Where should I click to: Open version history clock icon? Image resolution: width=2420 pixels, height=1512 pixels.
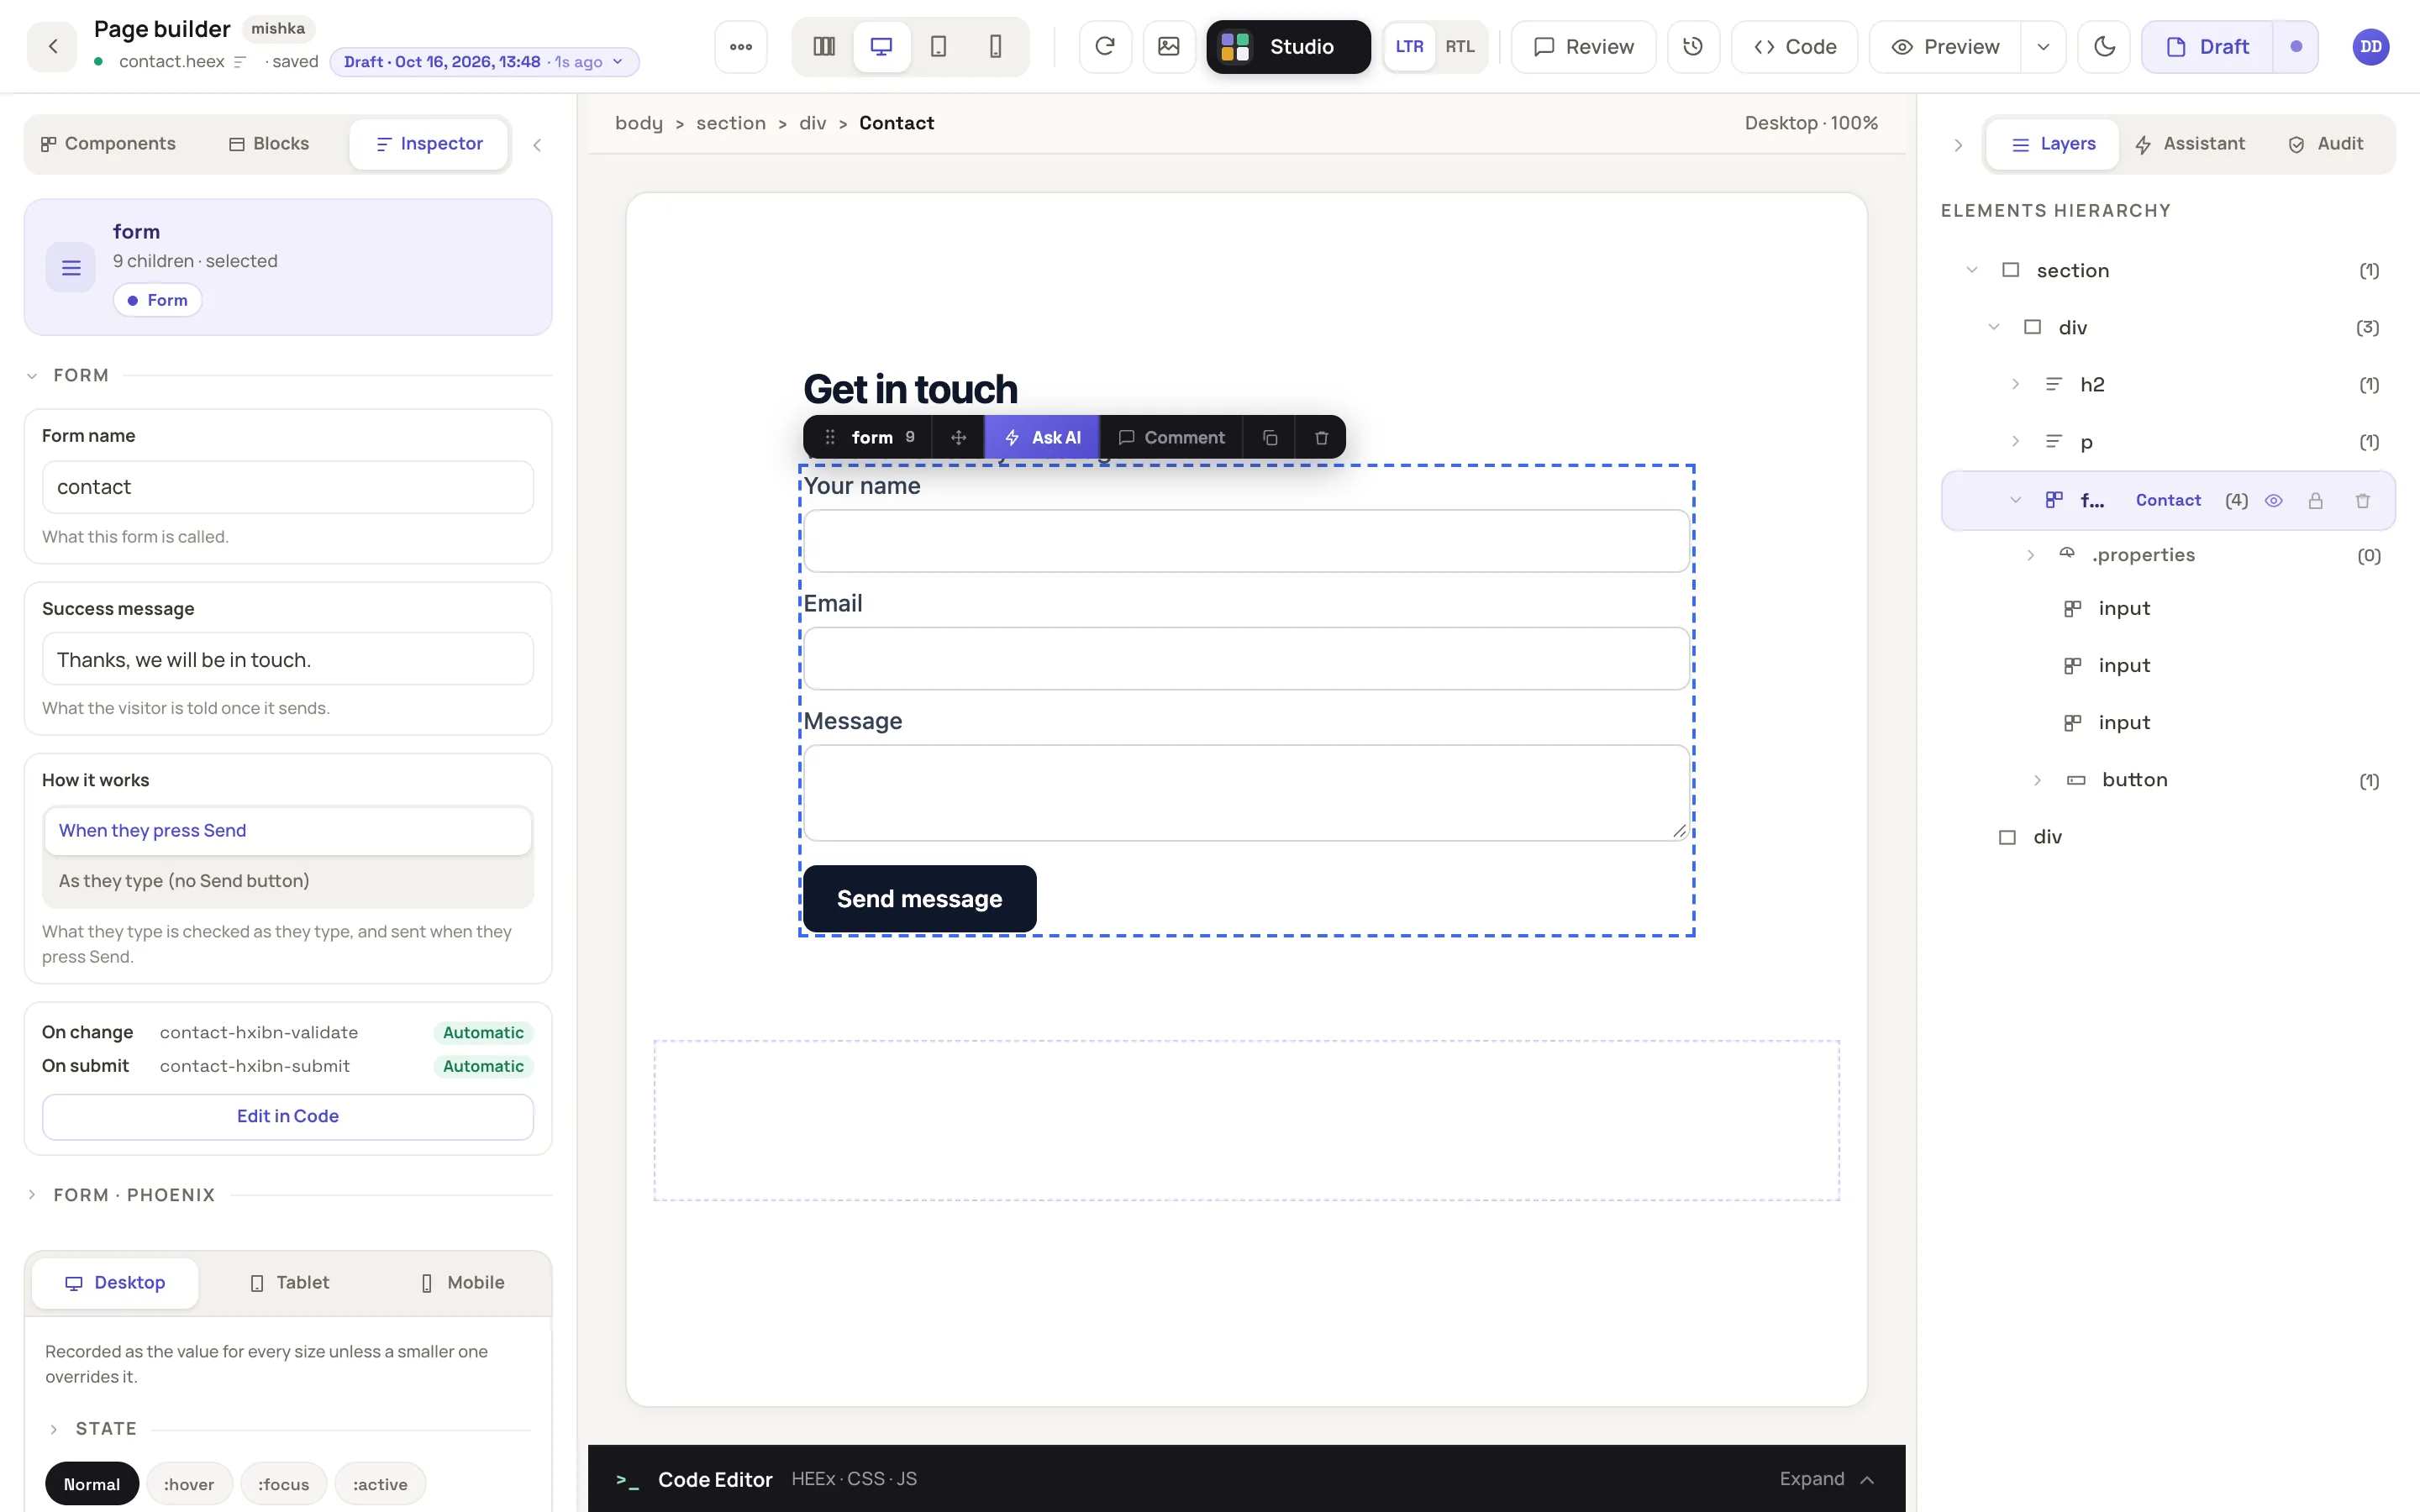1693,47
